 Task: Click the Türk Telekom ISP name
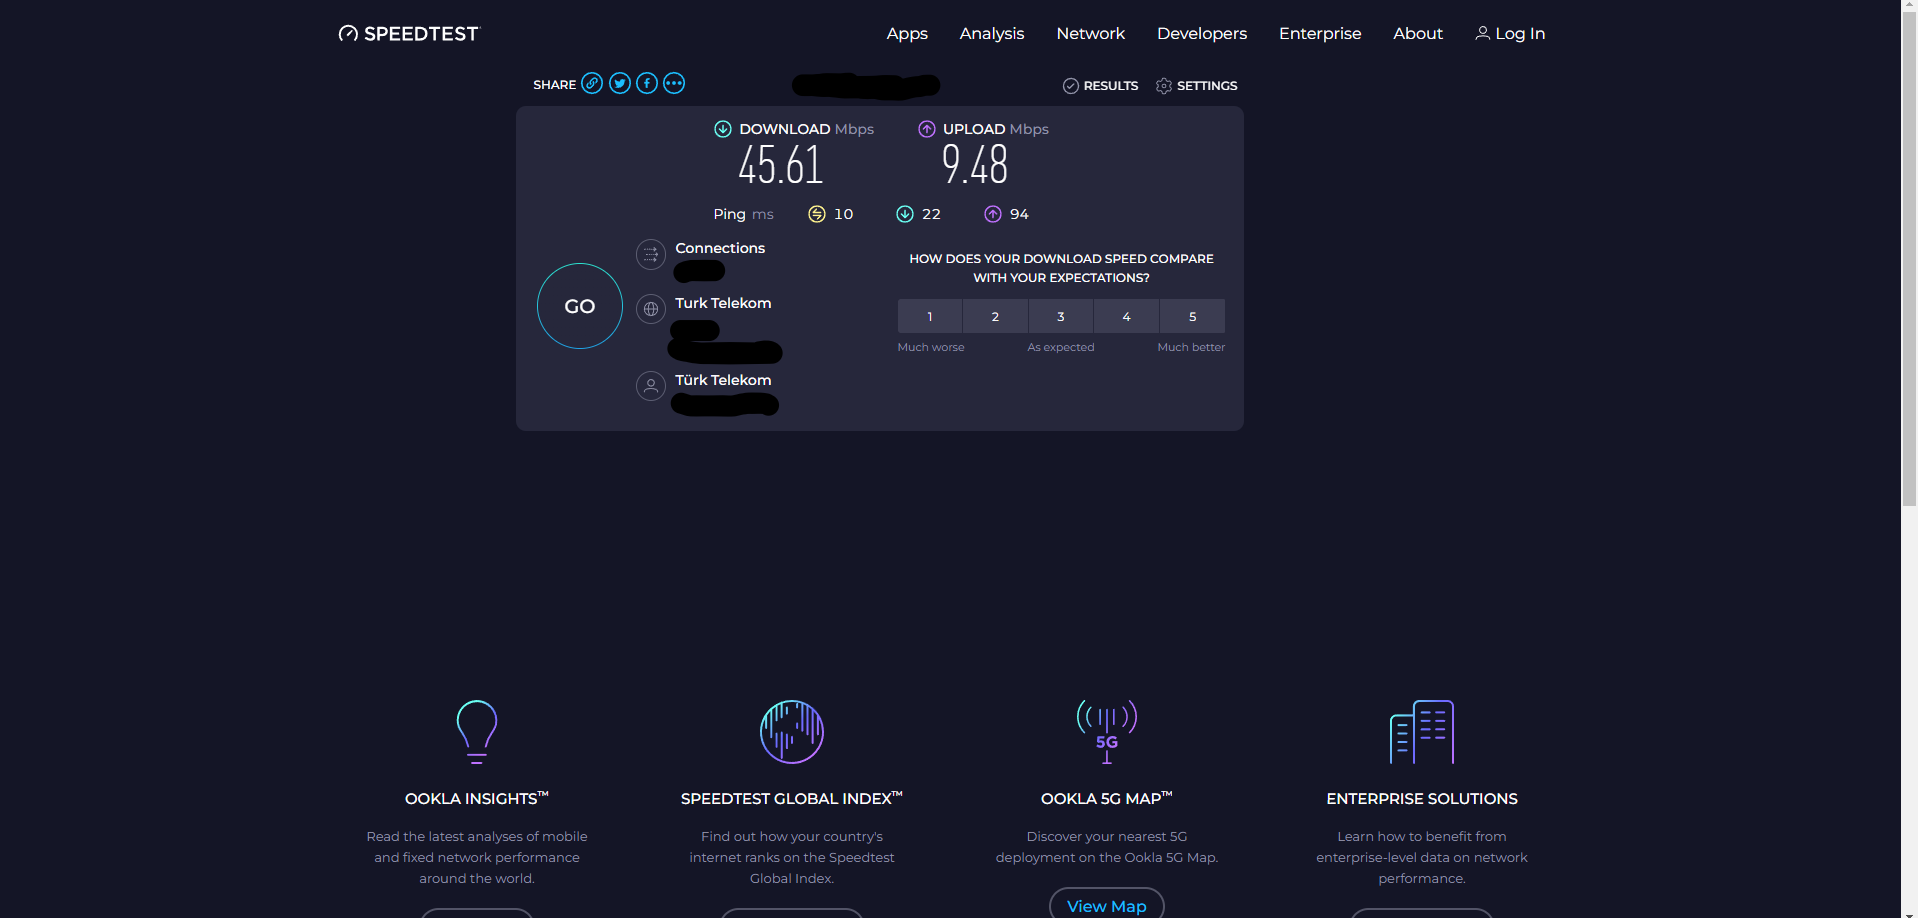point(723,380)
